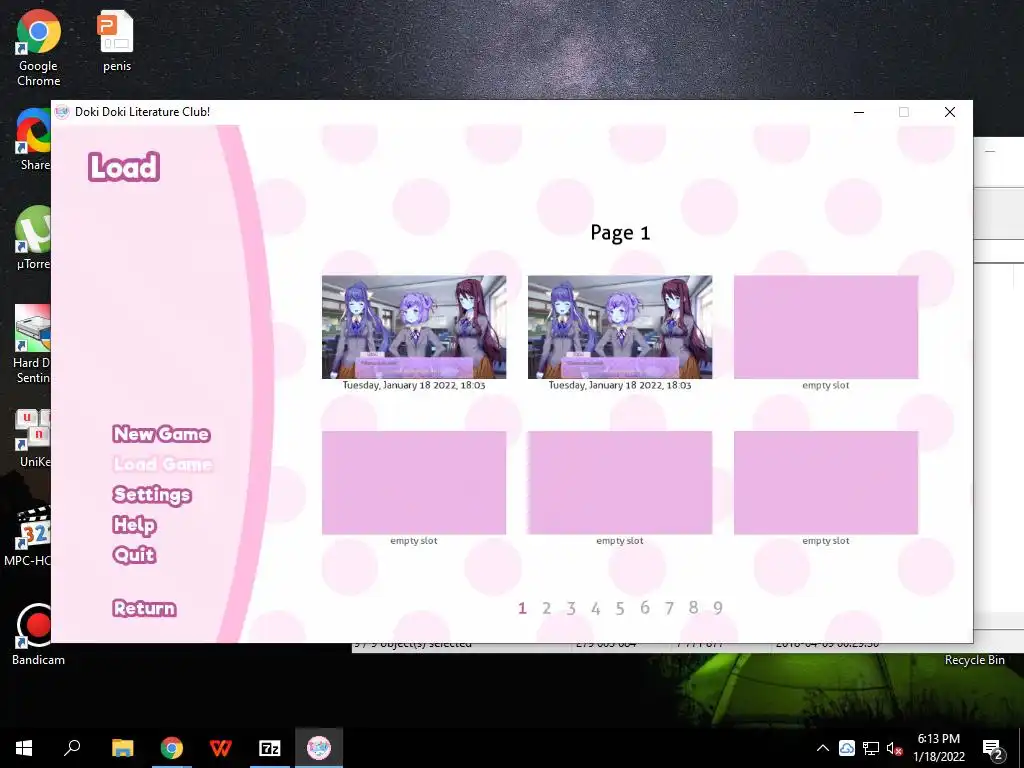
Task: Open File Explorer from taskbar
Action: point(122,748)
